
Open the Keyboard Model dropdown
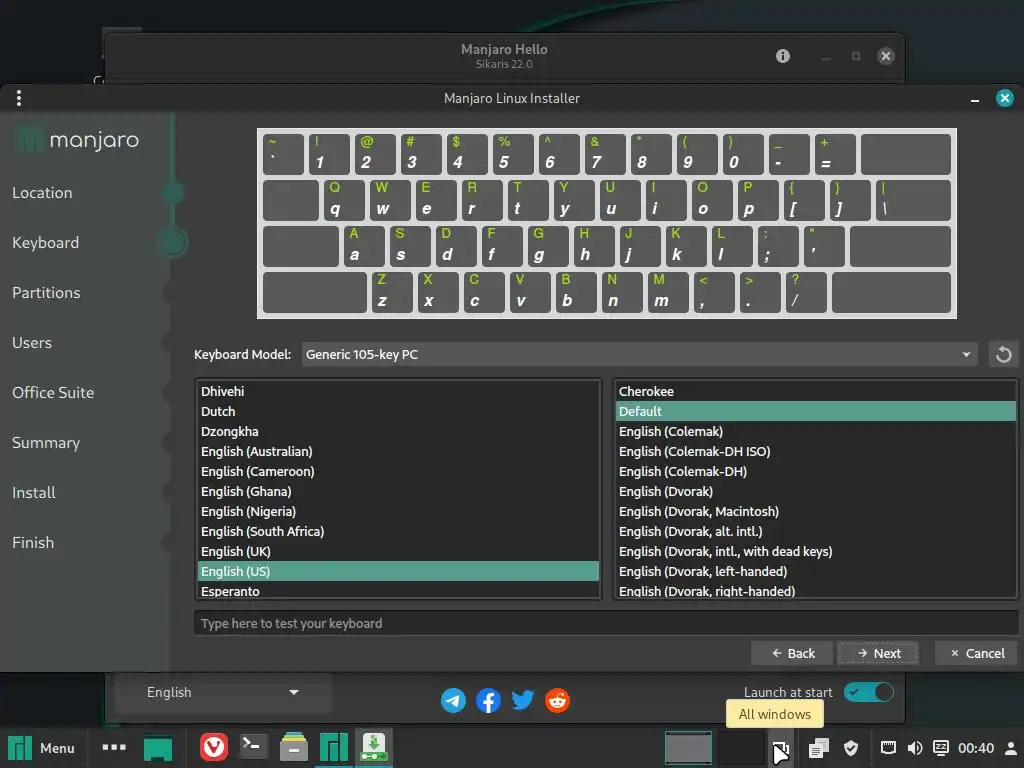tap(639, 355)
